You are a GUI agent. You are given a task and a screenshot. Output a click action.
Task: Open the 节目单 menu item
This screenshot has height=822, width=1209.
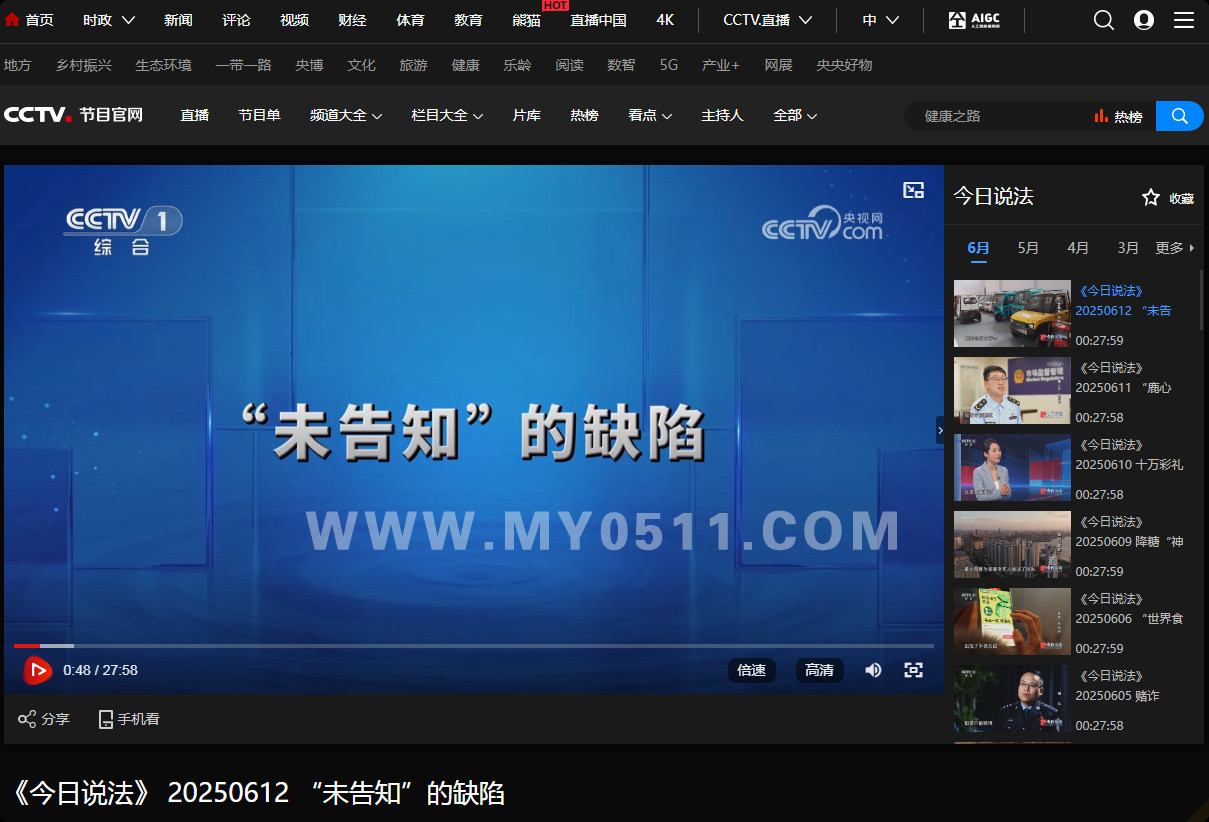259,116
